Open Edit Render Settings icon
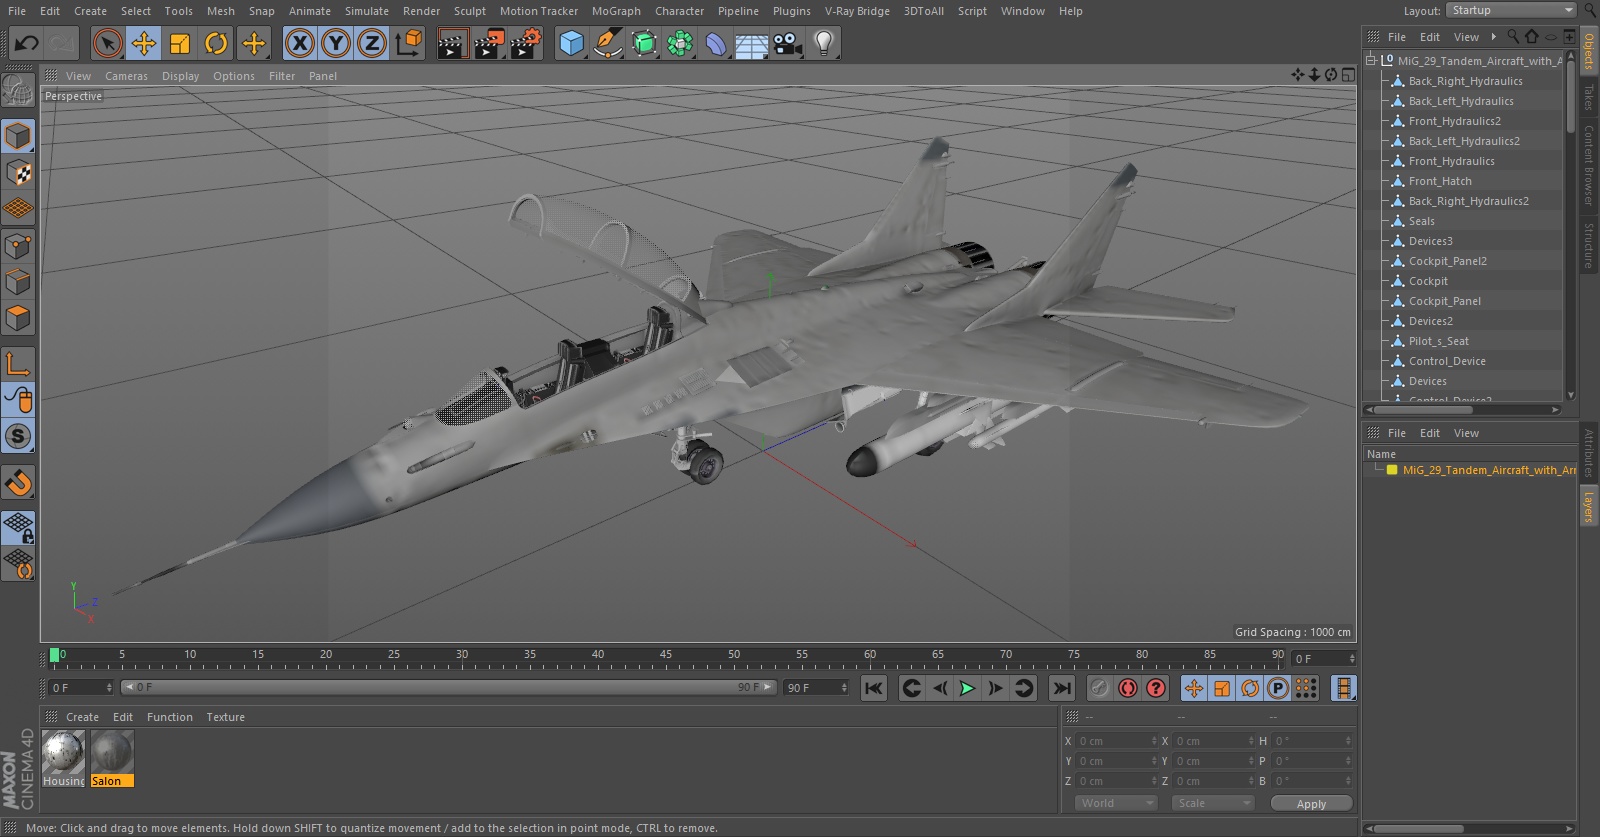Screen dimensions: 1600x837 click(x=526, y=43)
